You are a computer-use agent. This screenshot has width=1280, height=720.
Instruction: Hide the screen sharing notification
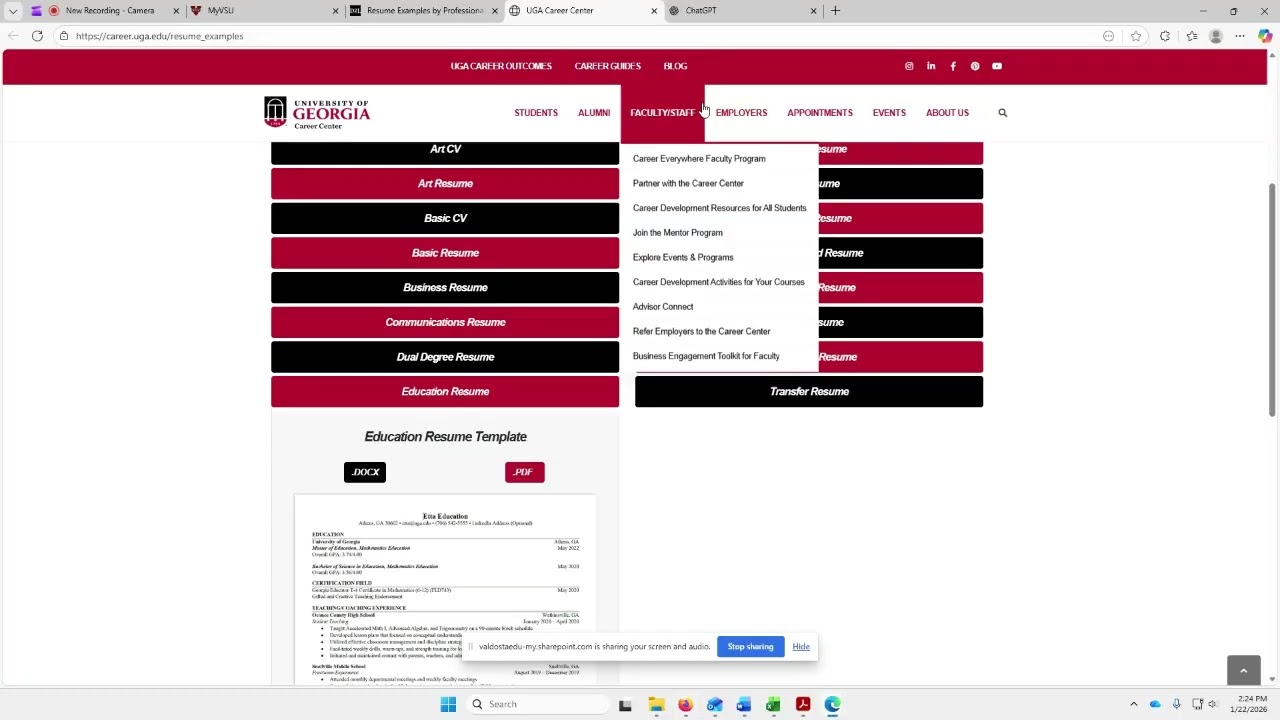pos(801,647)
